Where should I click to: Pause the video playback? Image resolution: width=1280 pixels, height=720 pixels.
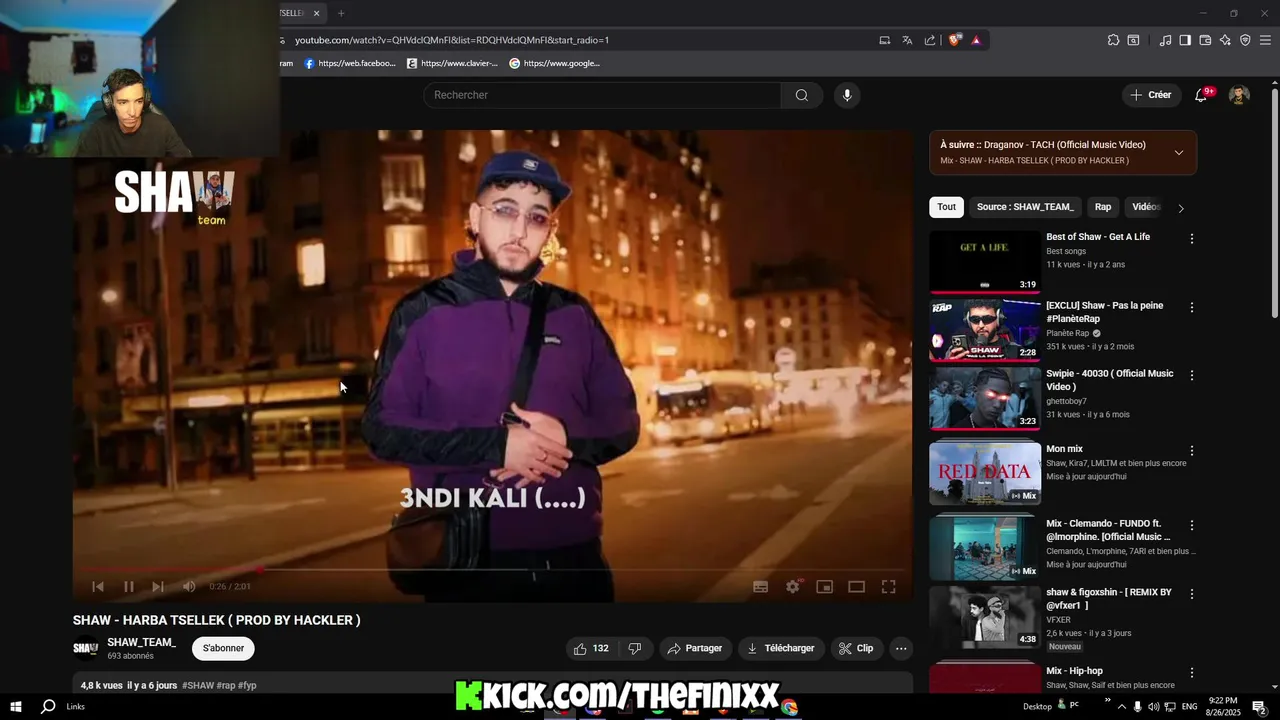pyautogui.click(x=128, y=587)
